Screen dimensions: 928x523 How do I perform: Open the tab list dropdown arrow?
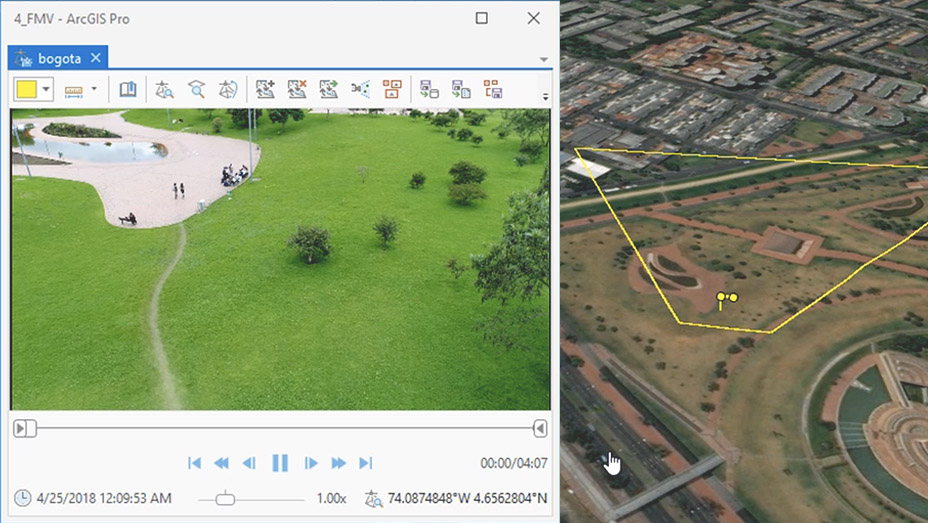tap(543, 59)
